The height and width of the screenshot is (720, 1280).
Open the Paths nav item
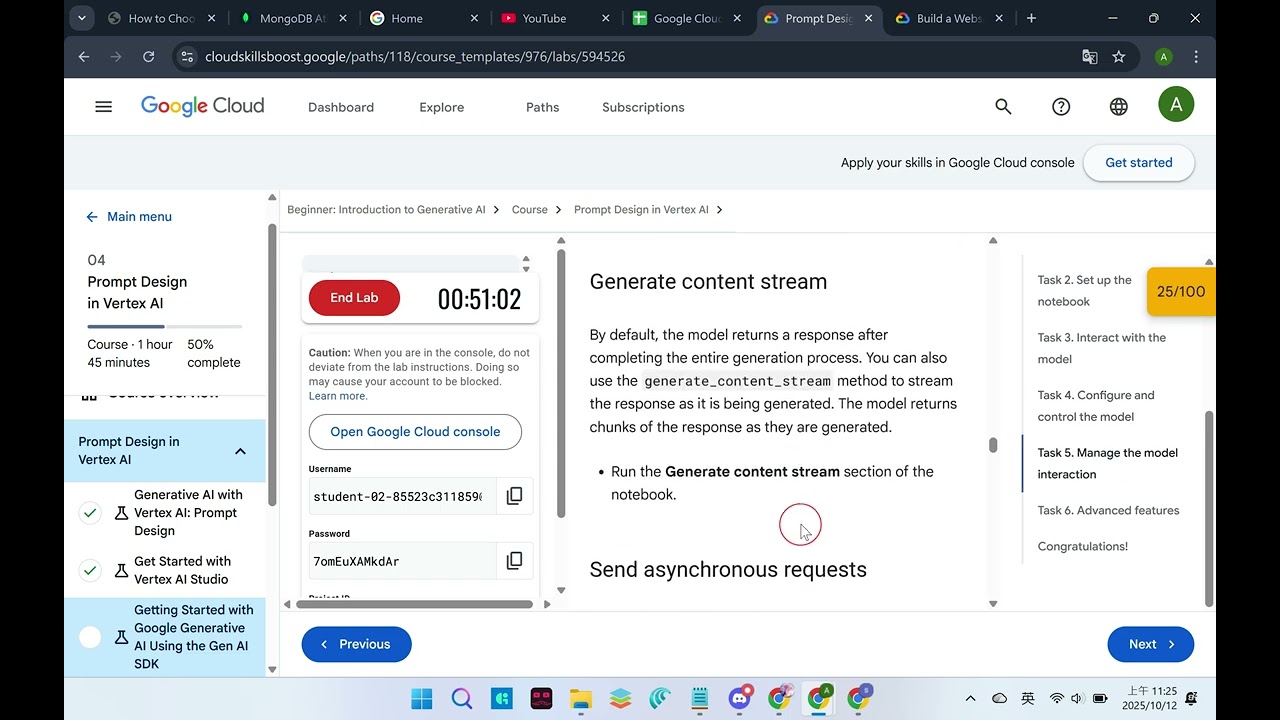543,107
